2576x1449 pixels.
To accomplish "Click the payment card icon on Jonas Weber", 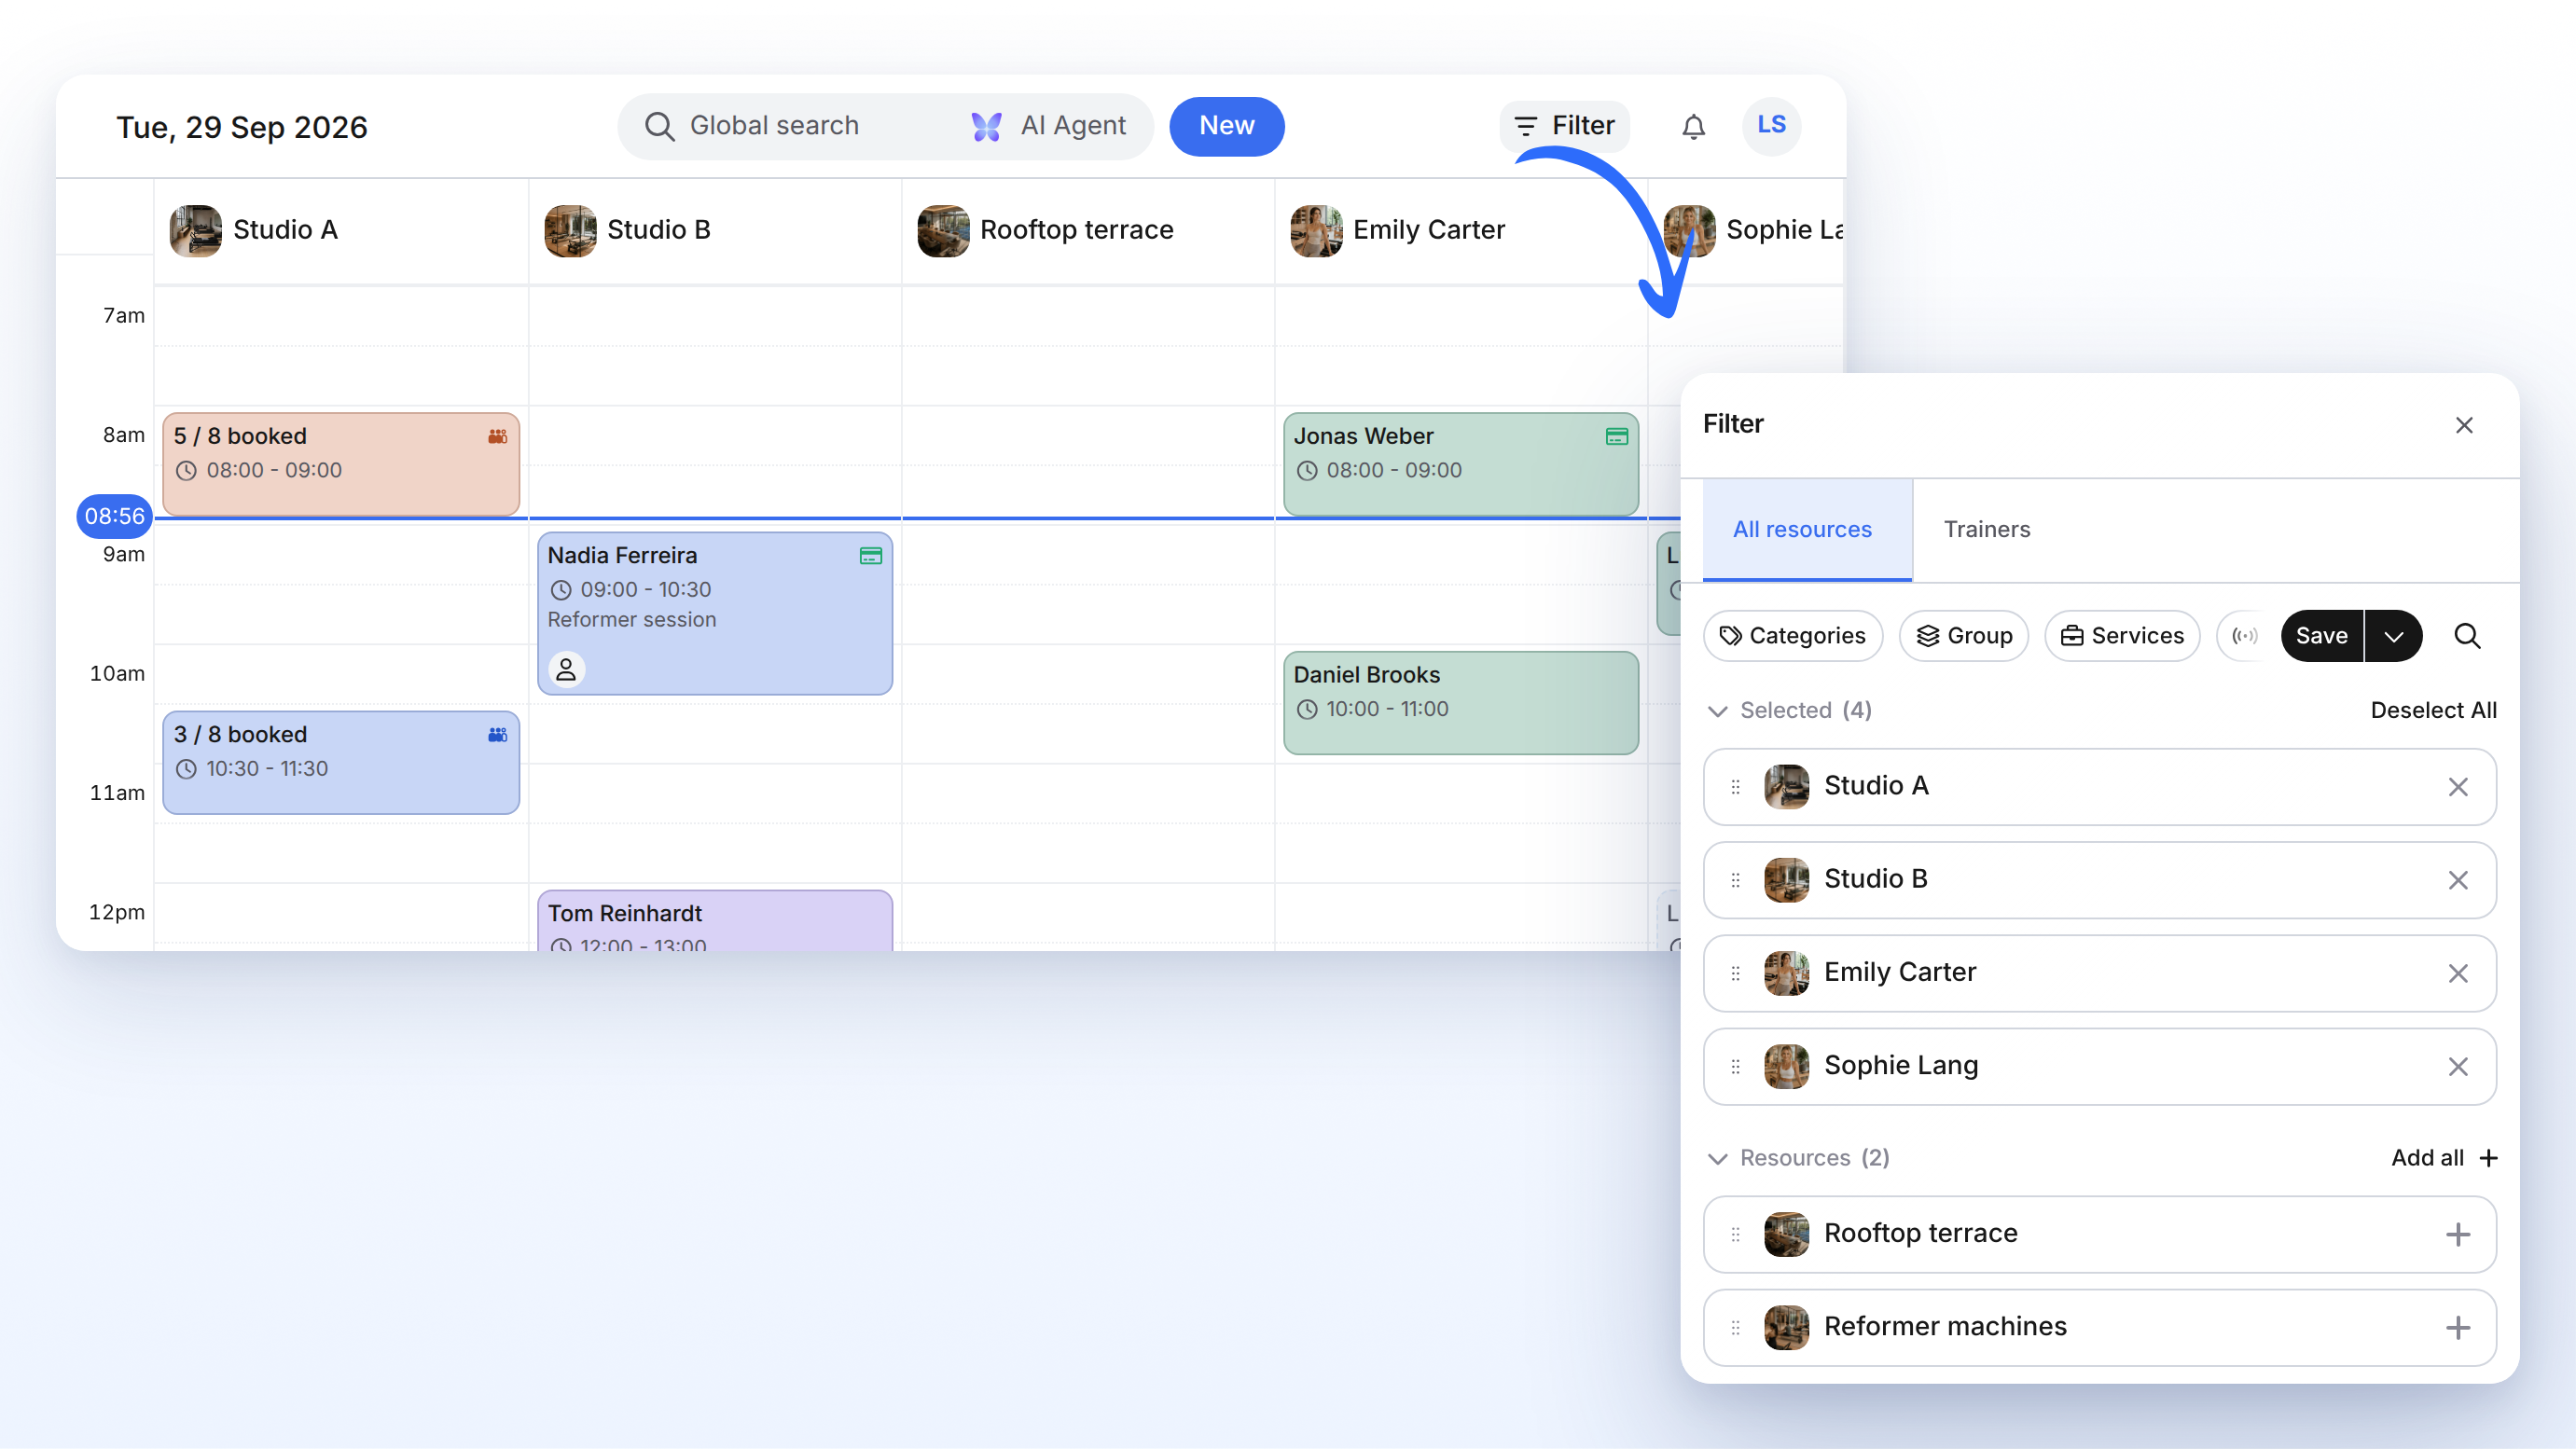I will [1616, 437].
